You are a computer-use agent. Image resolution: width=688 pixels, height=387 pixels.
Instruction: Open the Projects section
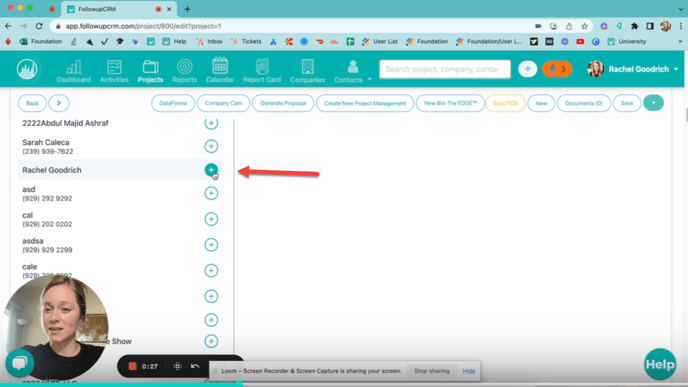pyautogui.click(x=150, y=71)
